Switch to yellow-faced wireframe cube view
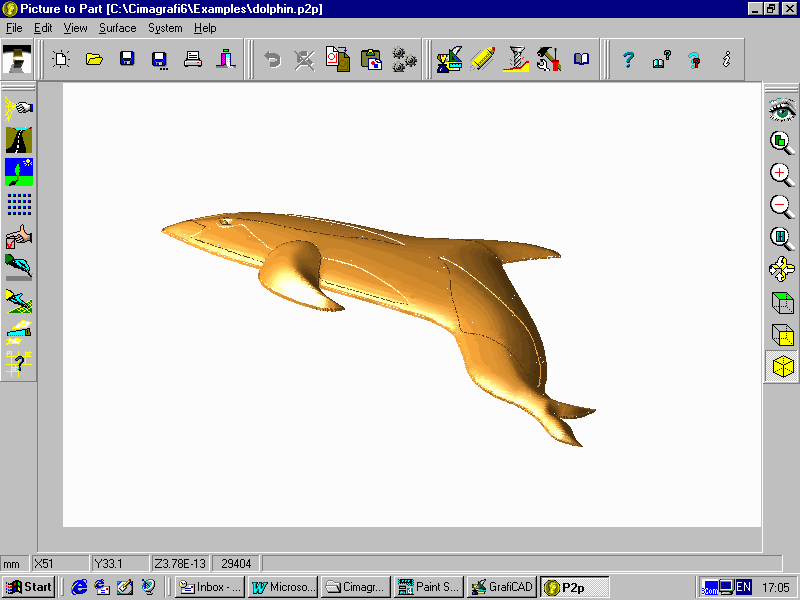This screenshot has width=800, height=600. pos(782,335)
